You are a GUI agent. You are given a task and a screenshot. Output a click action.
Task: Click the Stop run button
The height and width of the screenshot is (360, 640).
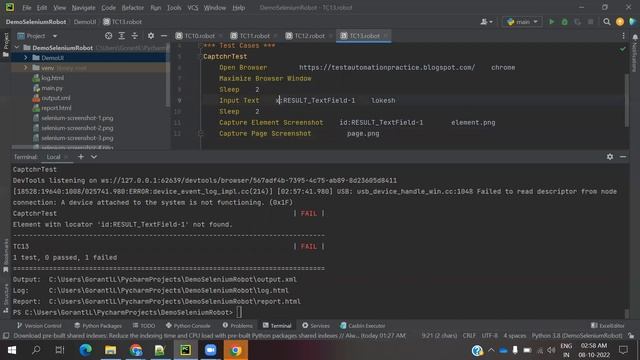click(590, 22)
